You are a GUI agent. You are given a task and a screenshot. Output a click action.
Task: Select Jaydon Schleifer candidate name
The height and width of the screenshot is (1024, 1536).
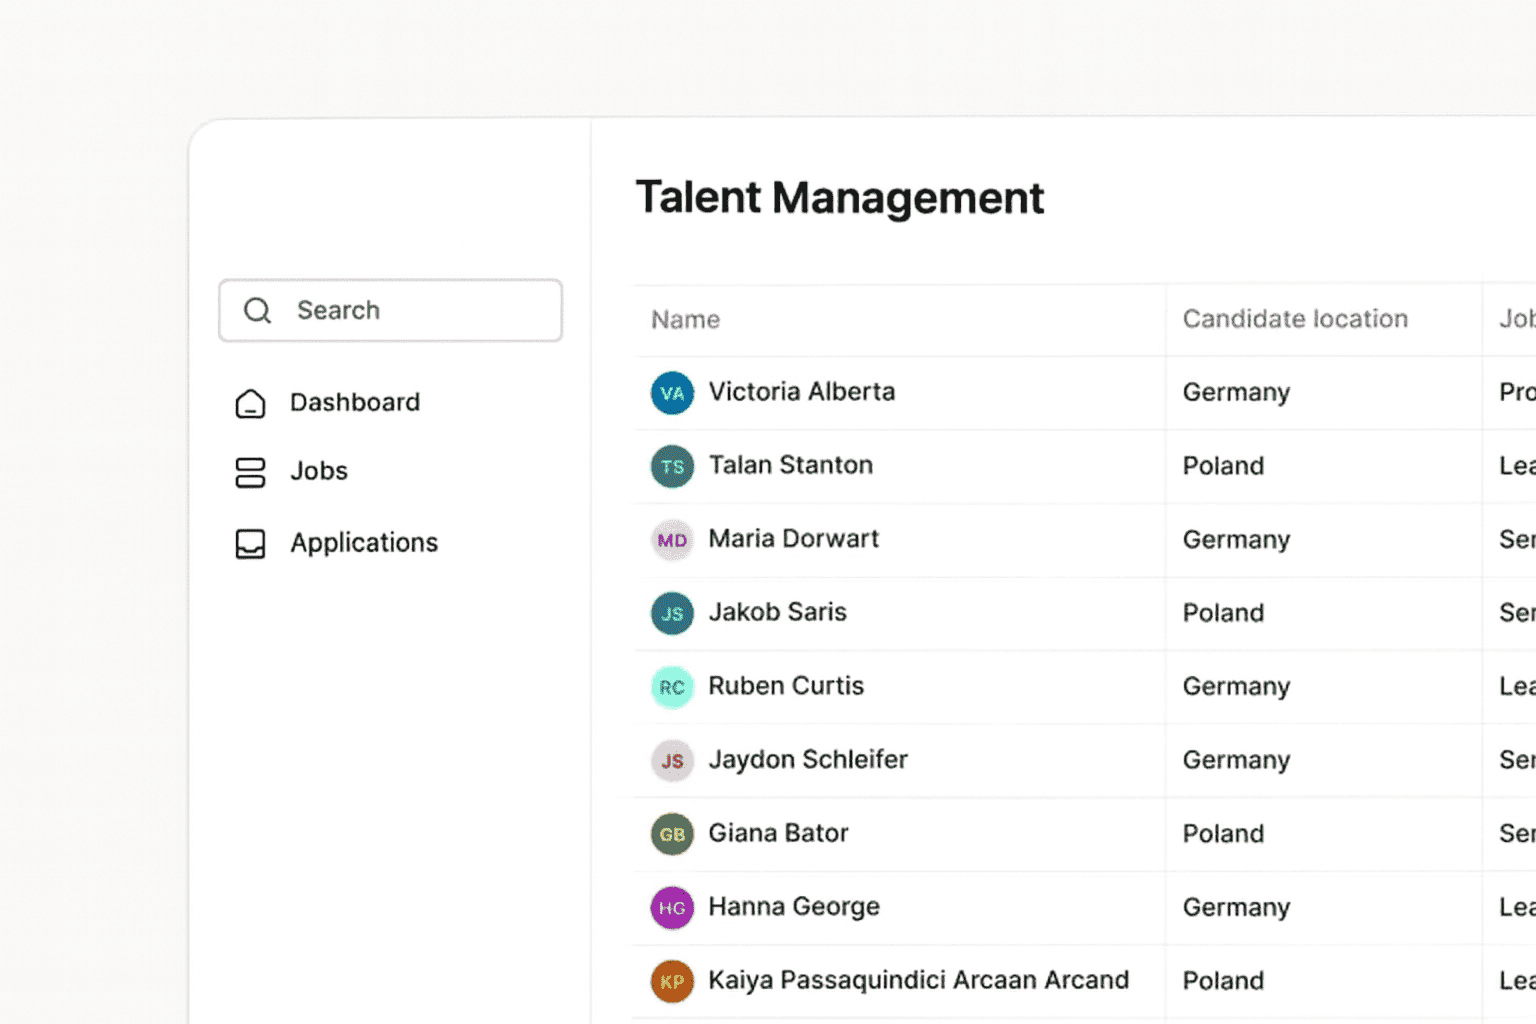(x=807, y=760)
